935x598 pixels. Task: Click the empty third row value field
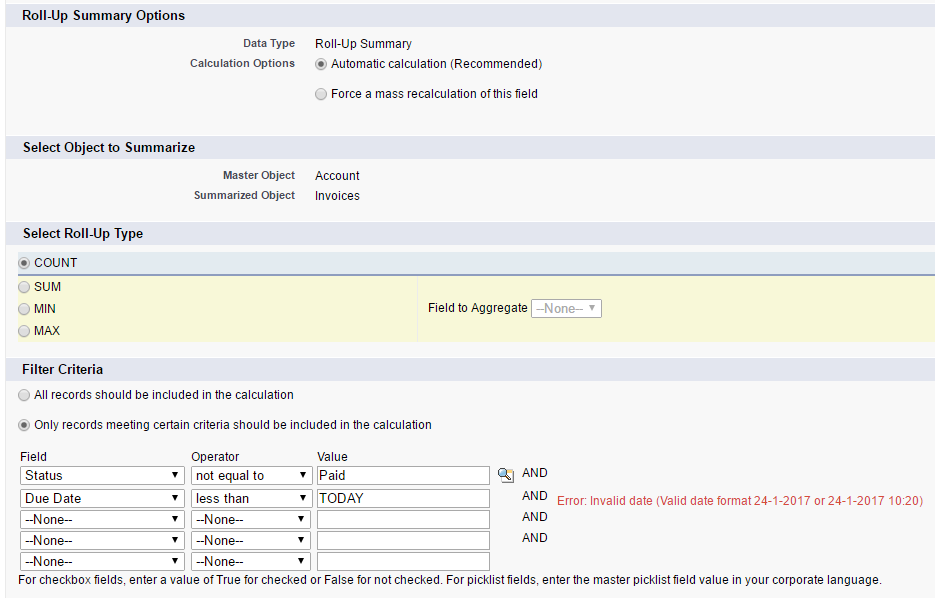(x=403, y=520)
